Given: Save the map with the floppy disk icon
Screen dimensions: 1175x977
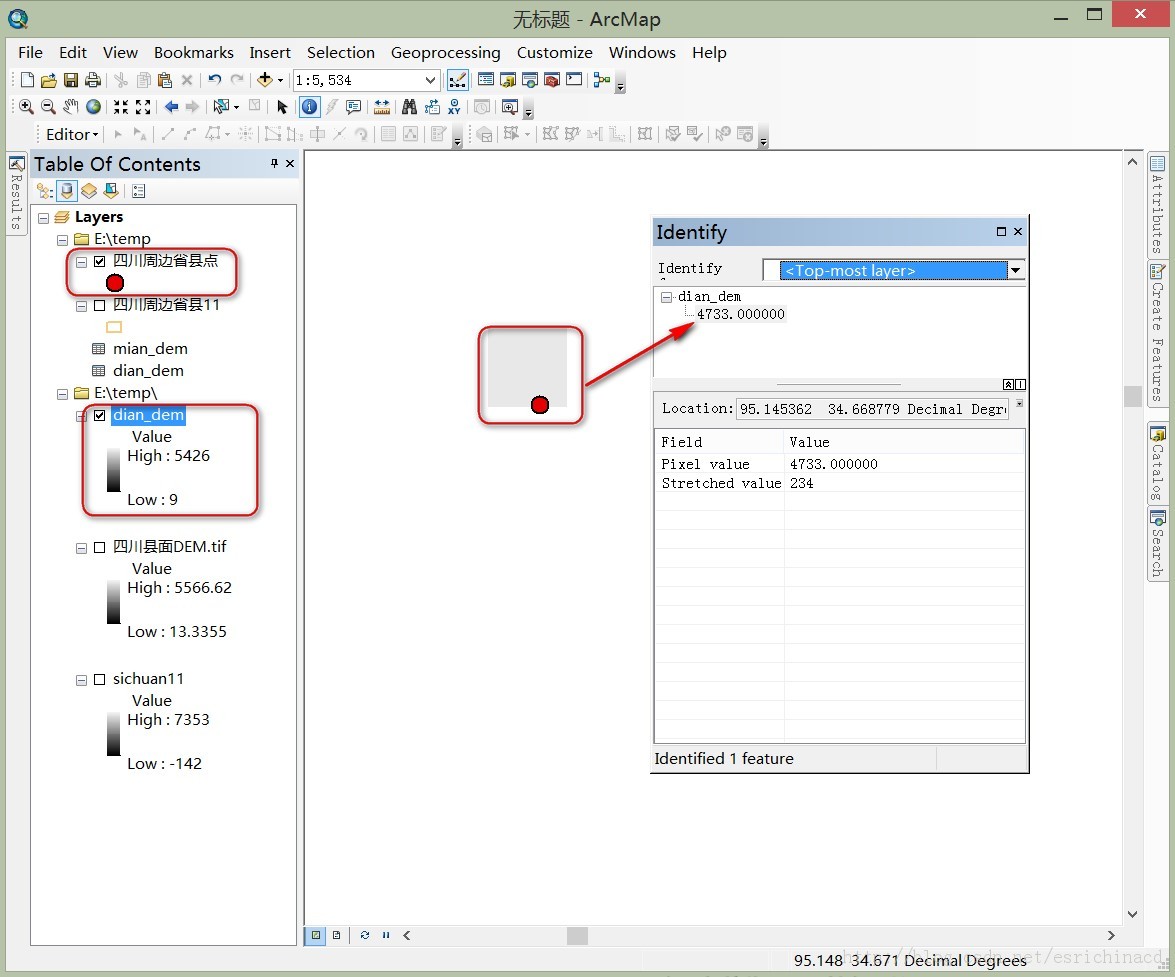Looking at the screenshot, I should 71,80.
